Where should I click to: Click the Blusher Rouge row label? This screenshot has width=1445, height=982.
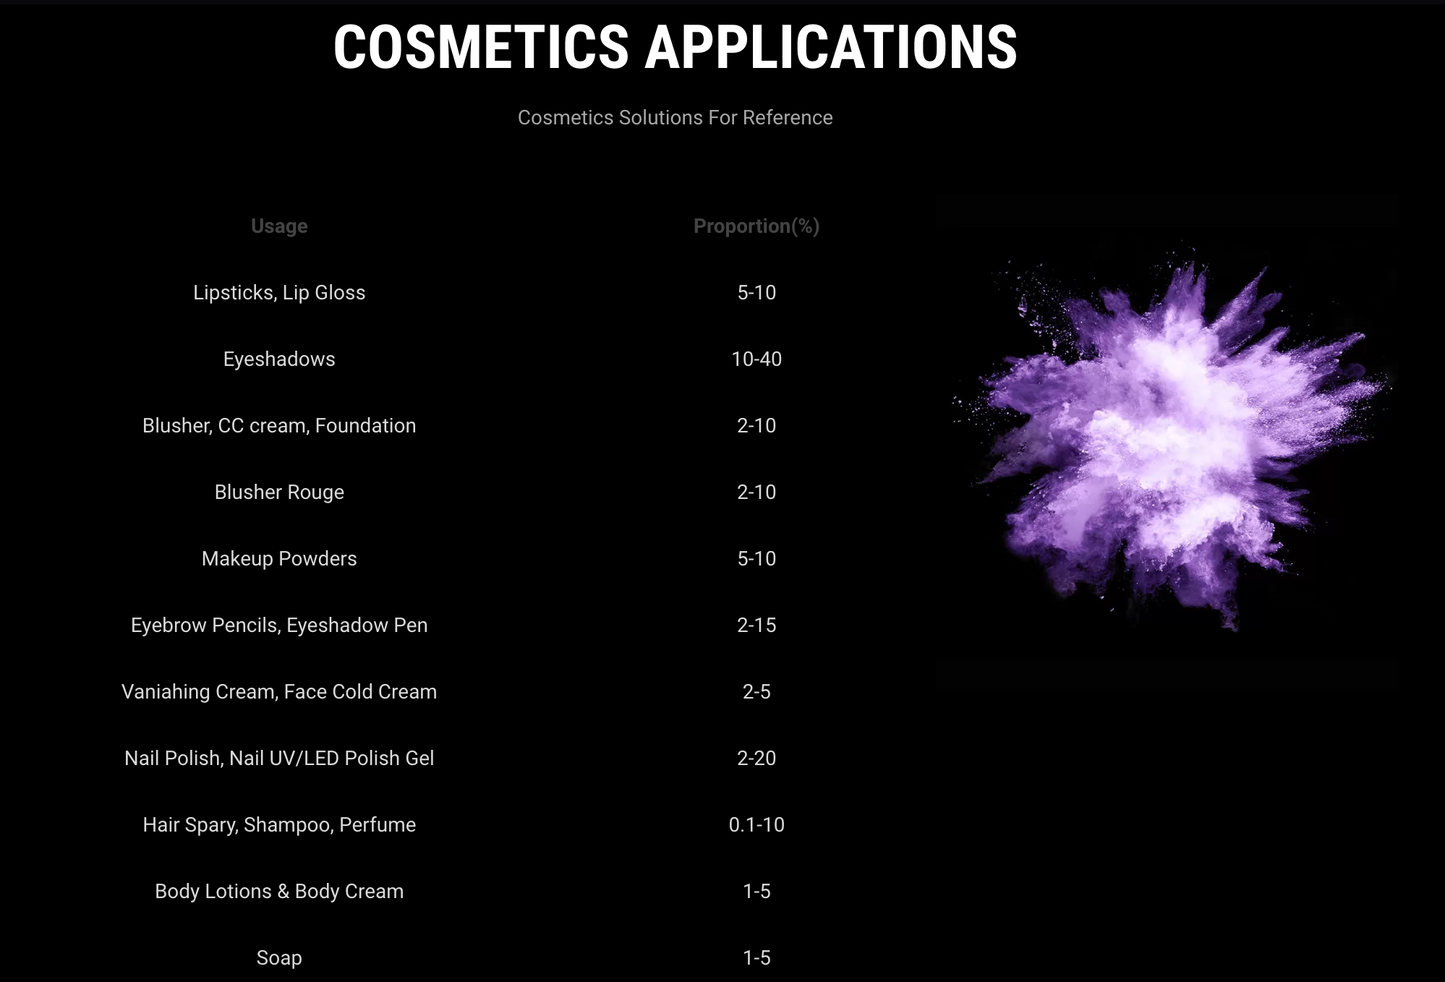[x=279, y=492]
